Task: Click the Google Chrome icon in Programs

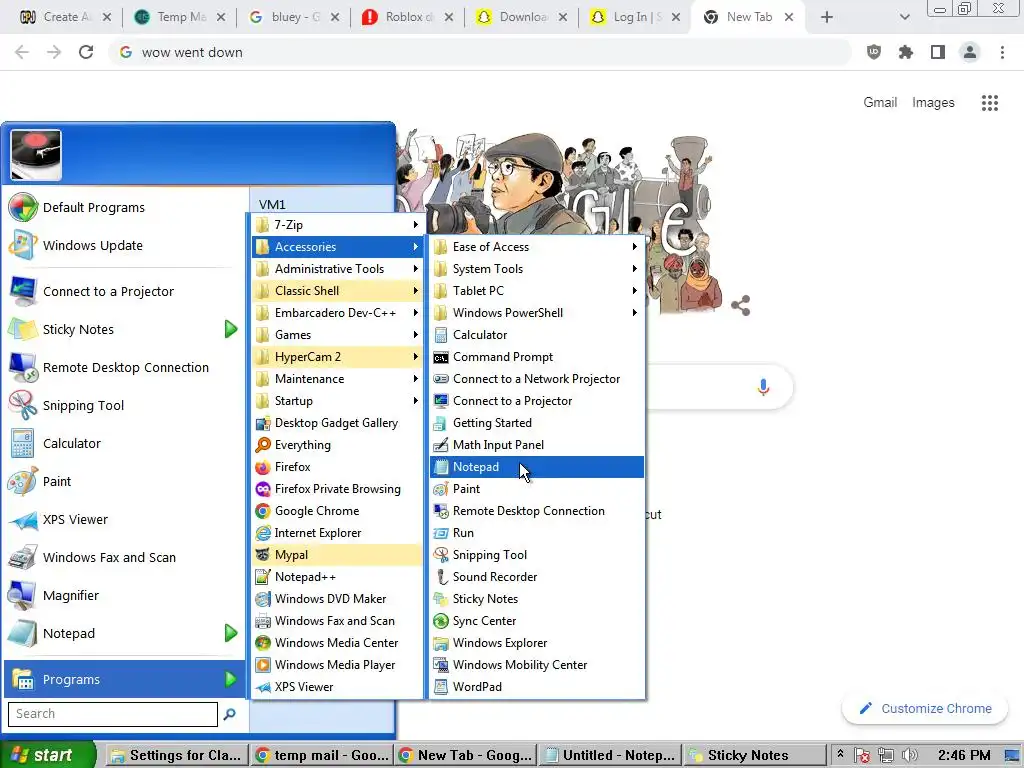Action: click(263, 511)
